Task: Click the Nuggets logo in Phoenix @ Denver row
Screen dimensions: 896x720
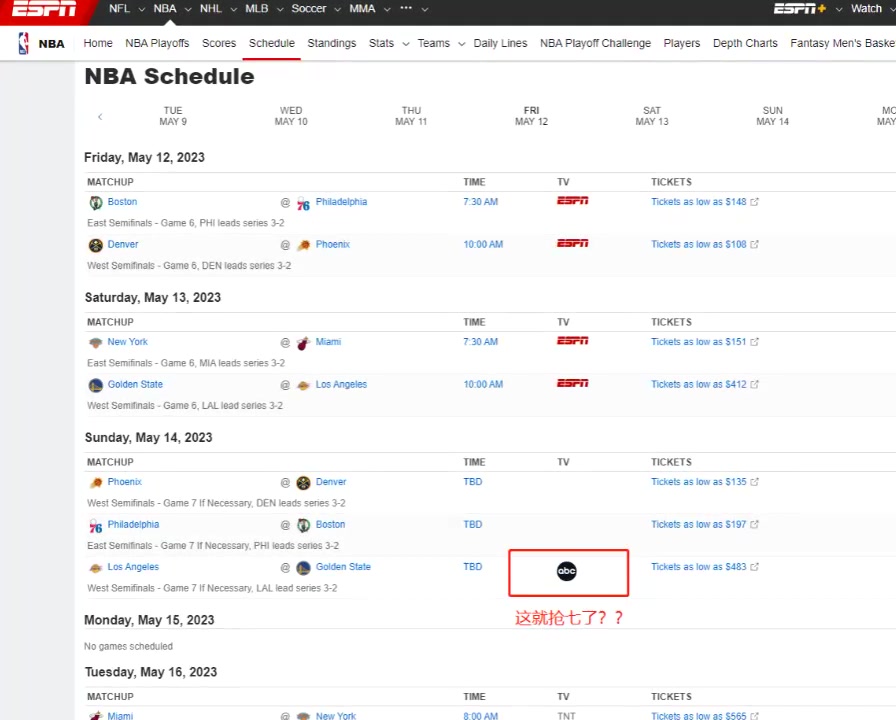Action: pos(303,483)
